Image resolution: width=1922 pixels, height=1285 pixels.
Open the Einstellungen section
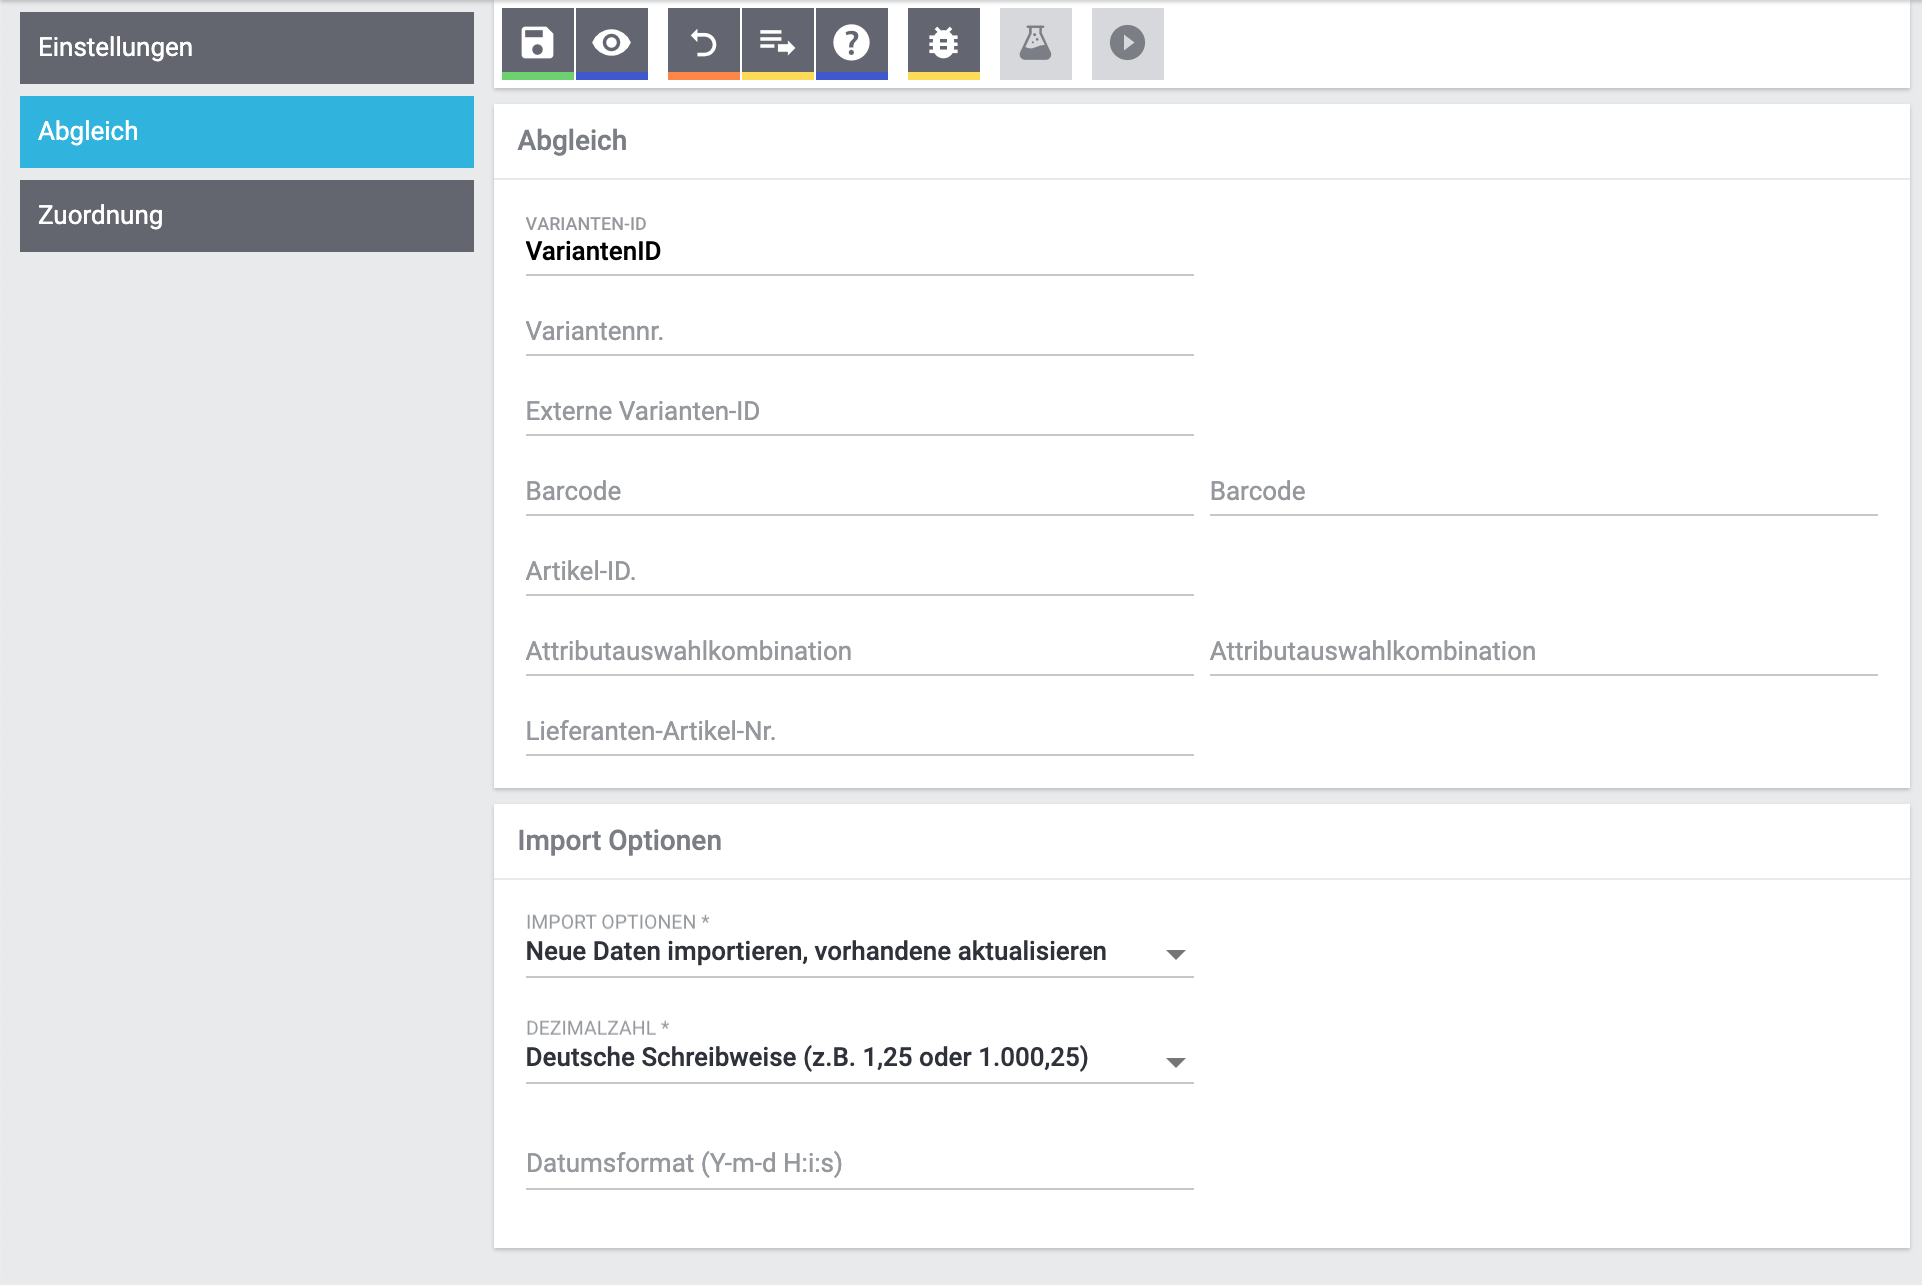click(246, 48)
